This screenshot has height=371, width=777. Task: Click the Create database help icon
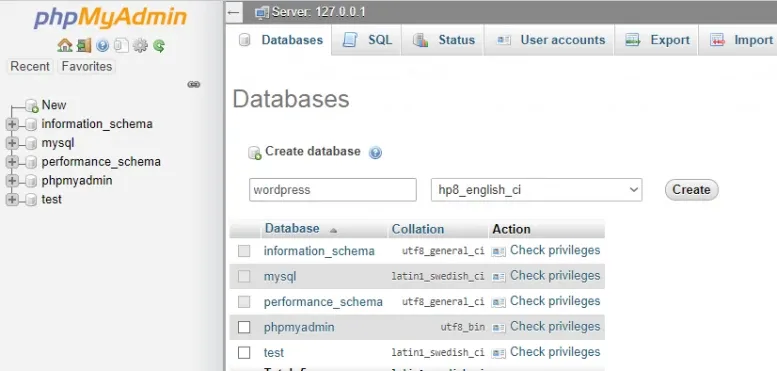pos(375,153)
